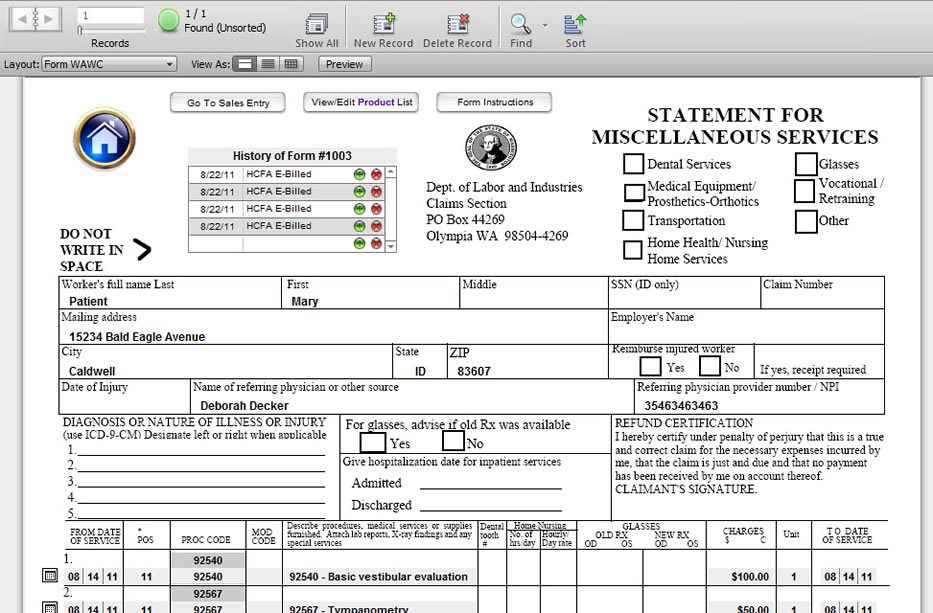Click referring physician Deborah Decker field
Viewport: 933px width, 613px height.
click(x=412, y=405)
